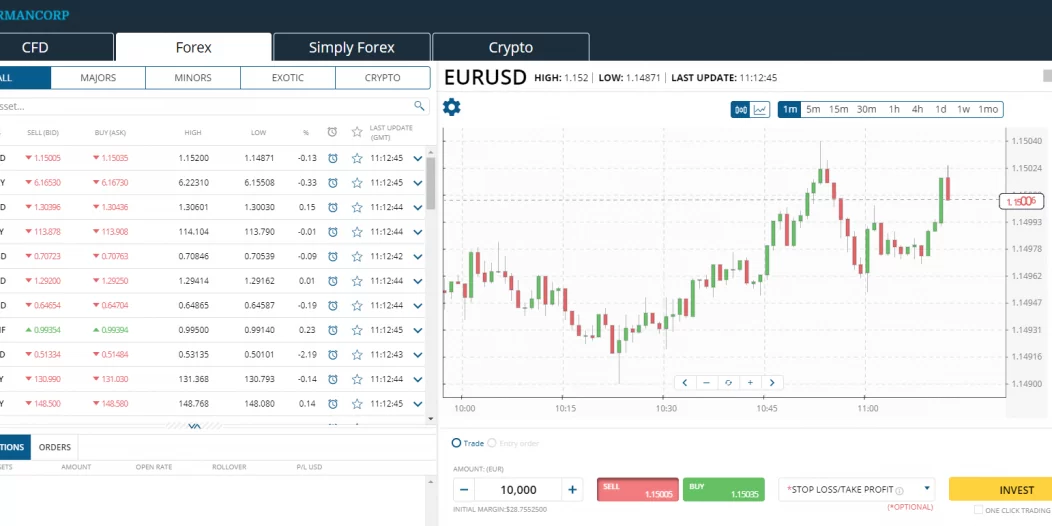The height and width of the screenshot is (526, 1052).
Task: Expand the row with bid 0.70723
Action: 418,256
